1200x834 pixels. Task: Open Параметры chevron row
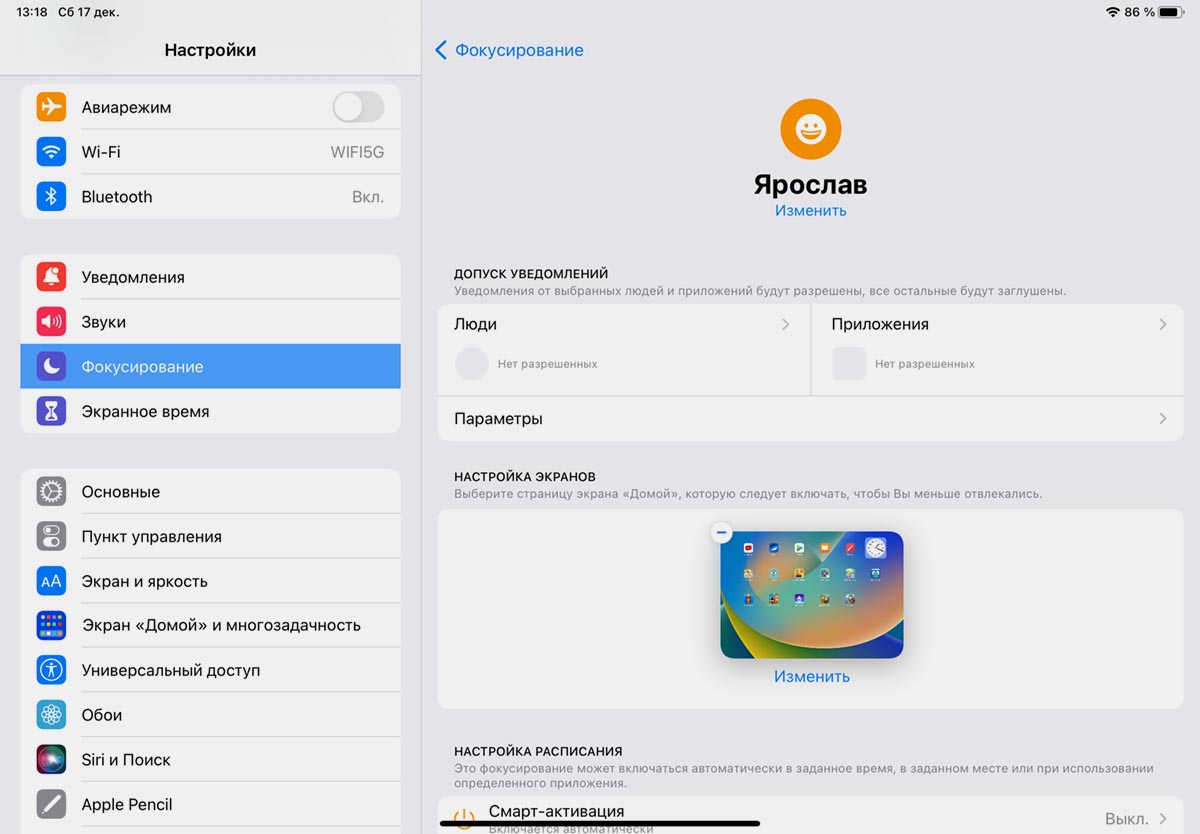[x=811, y=419]
